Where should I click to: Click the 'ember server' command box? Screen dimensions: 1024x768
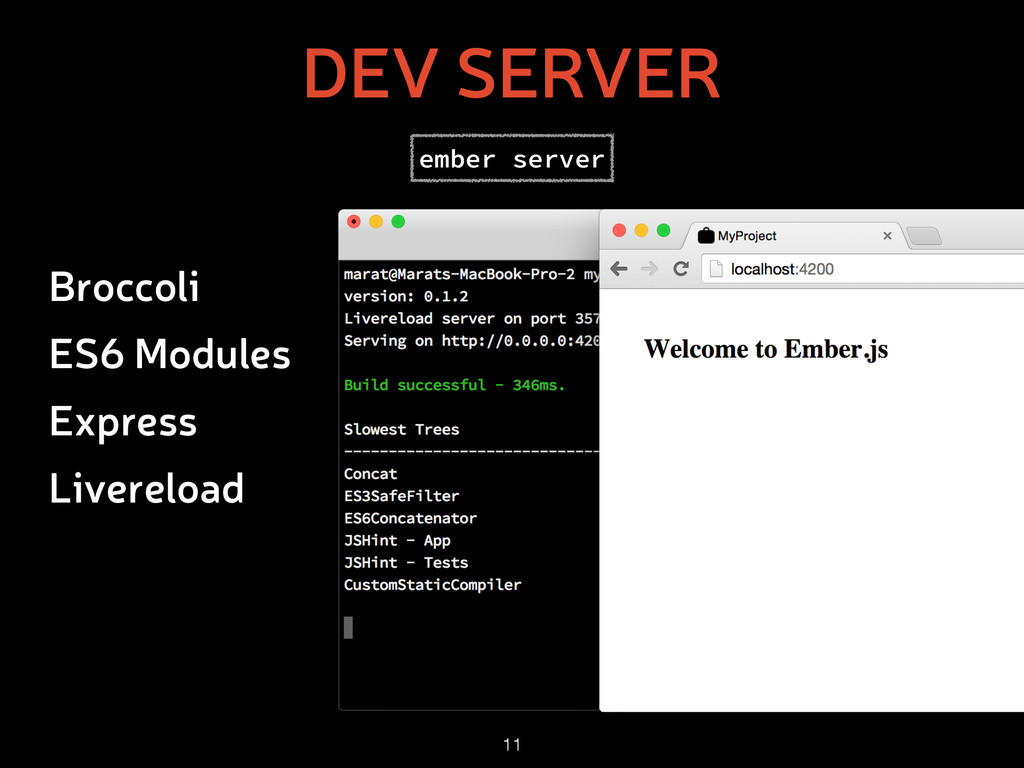tap(512, 158)
